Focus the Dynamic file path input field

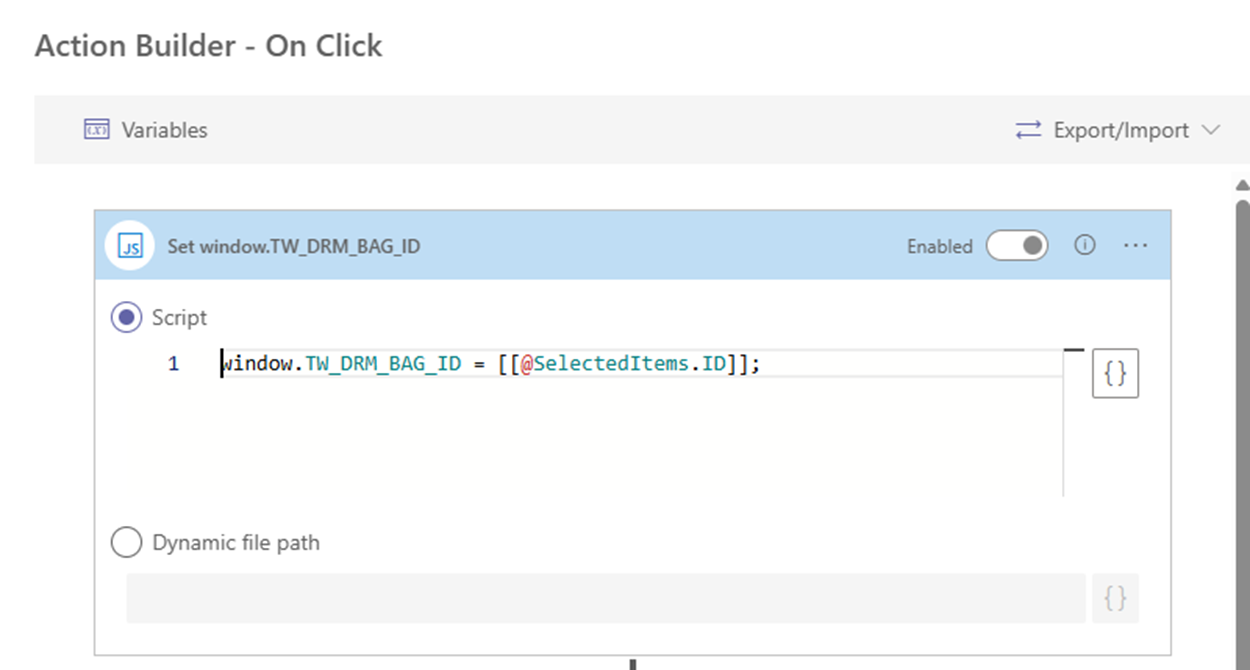click(x=605, y=599)
